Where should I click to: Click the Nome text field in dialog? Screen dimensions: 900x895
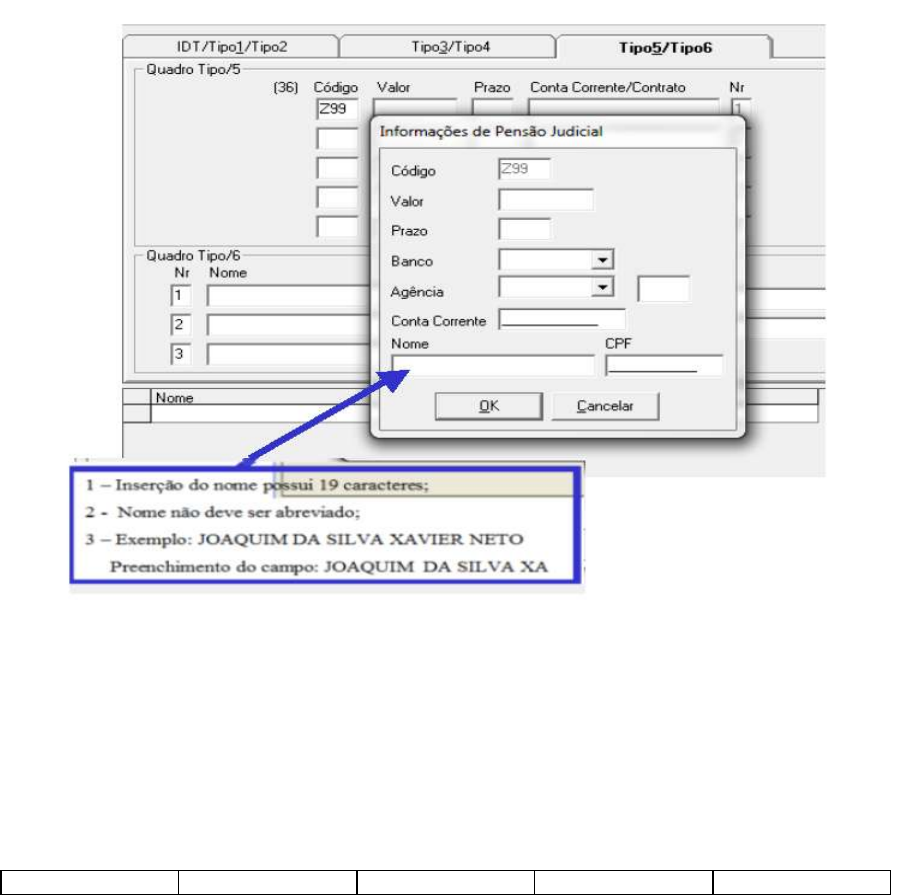pos(492,366)
